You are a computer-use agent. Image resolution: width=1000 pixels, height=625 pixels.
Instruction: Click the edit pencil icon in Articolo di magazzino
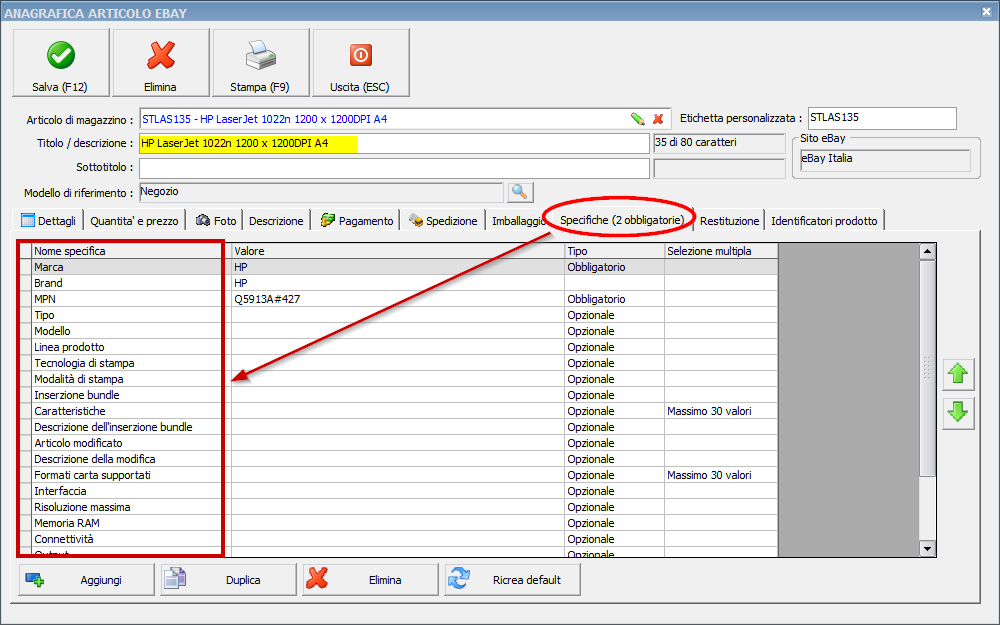[x=637, y=119]
